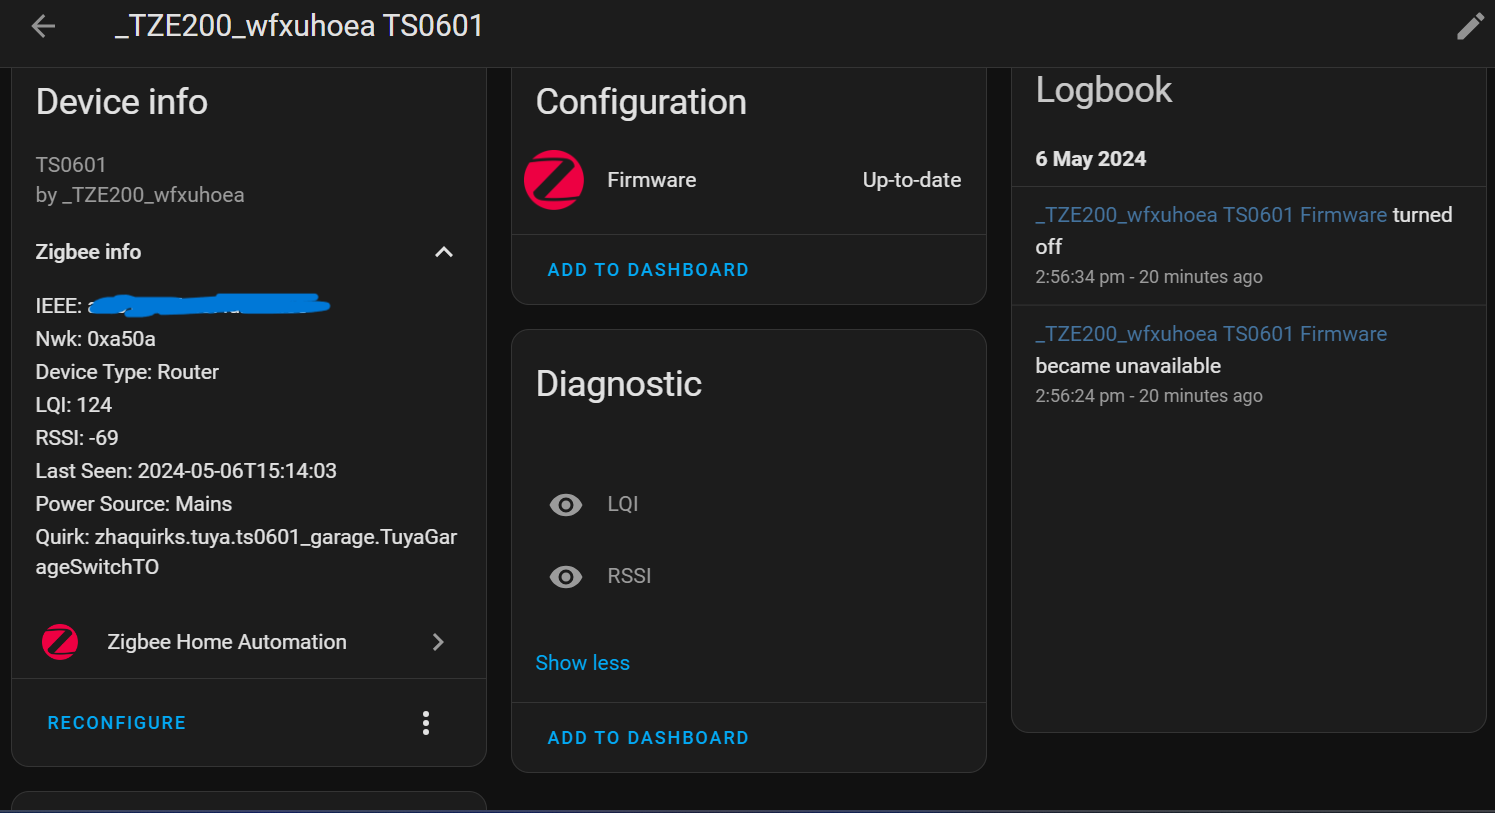Add Diagnostic entities to dashboard
The height and width of the screenshot is (813, 1495).
(648, 738)
